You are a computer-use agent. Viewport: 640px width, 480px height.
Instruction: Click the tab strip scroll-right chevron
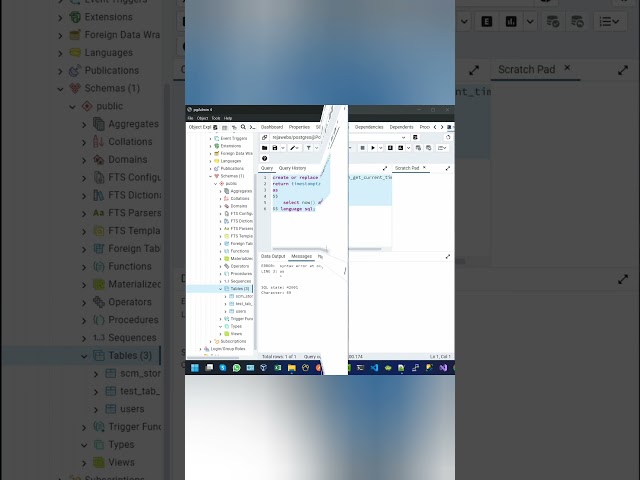tap(442, 127)
